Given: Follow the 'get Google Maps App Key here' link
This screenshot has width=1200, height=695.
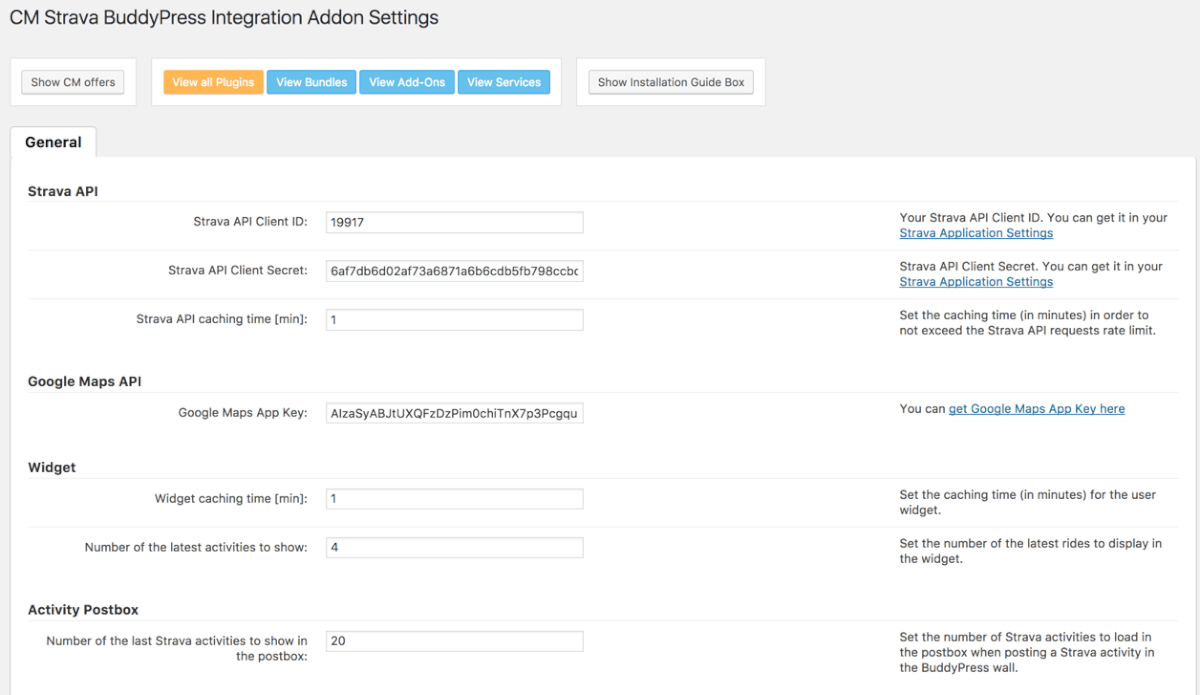Looking at the screenshot, I should [1036, 409].
